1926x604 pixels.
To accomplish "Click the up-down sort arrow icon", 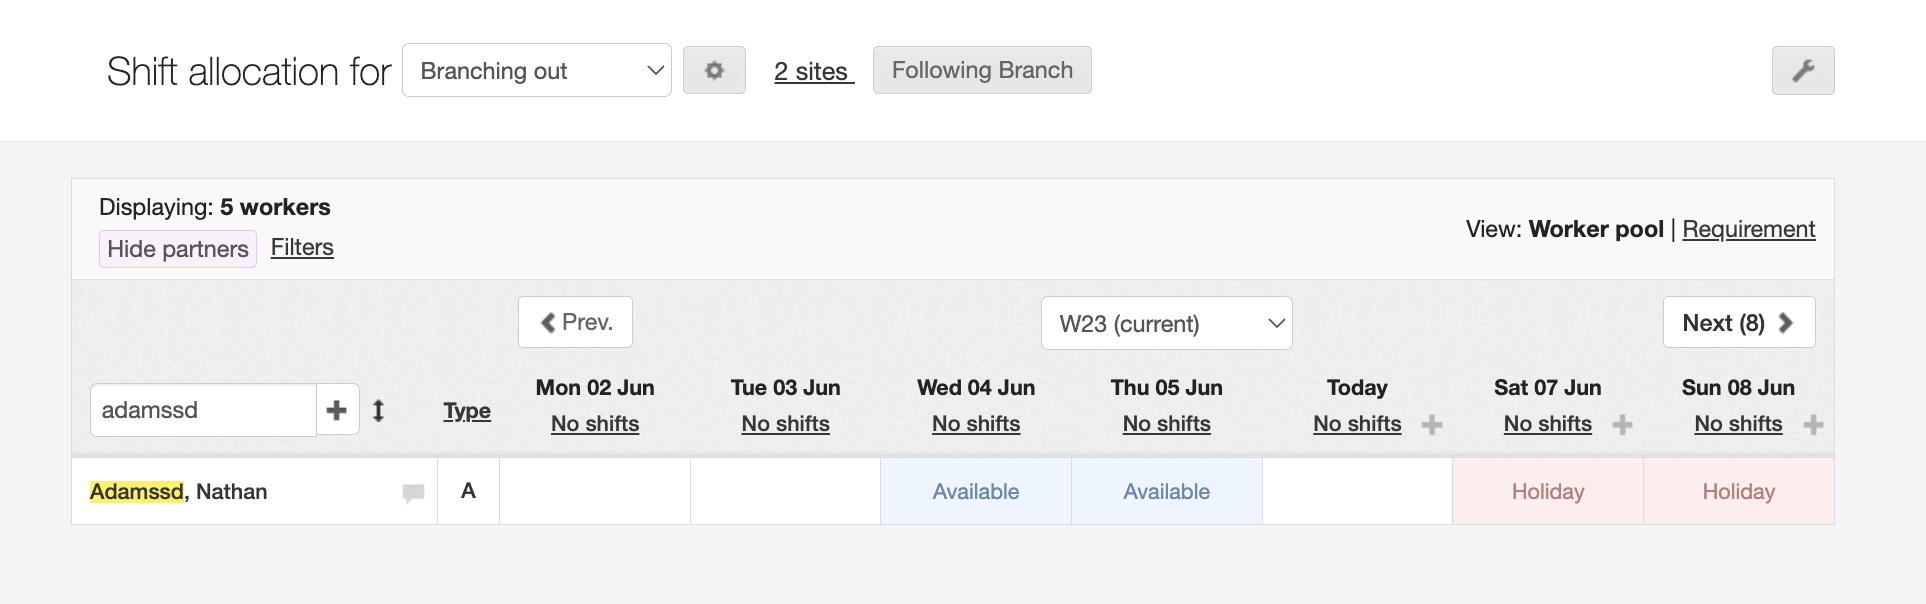I will (379, 410).
